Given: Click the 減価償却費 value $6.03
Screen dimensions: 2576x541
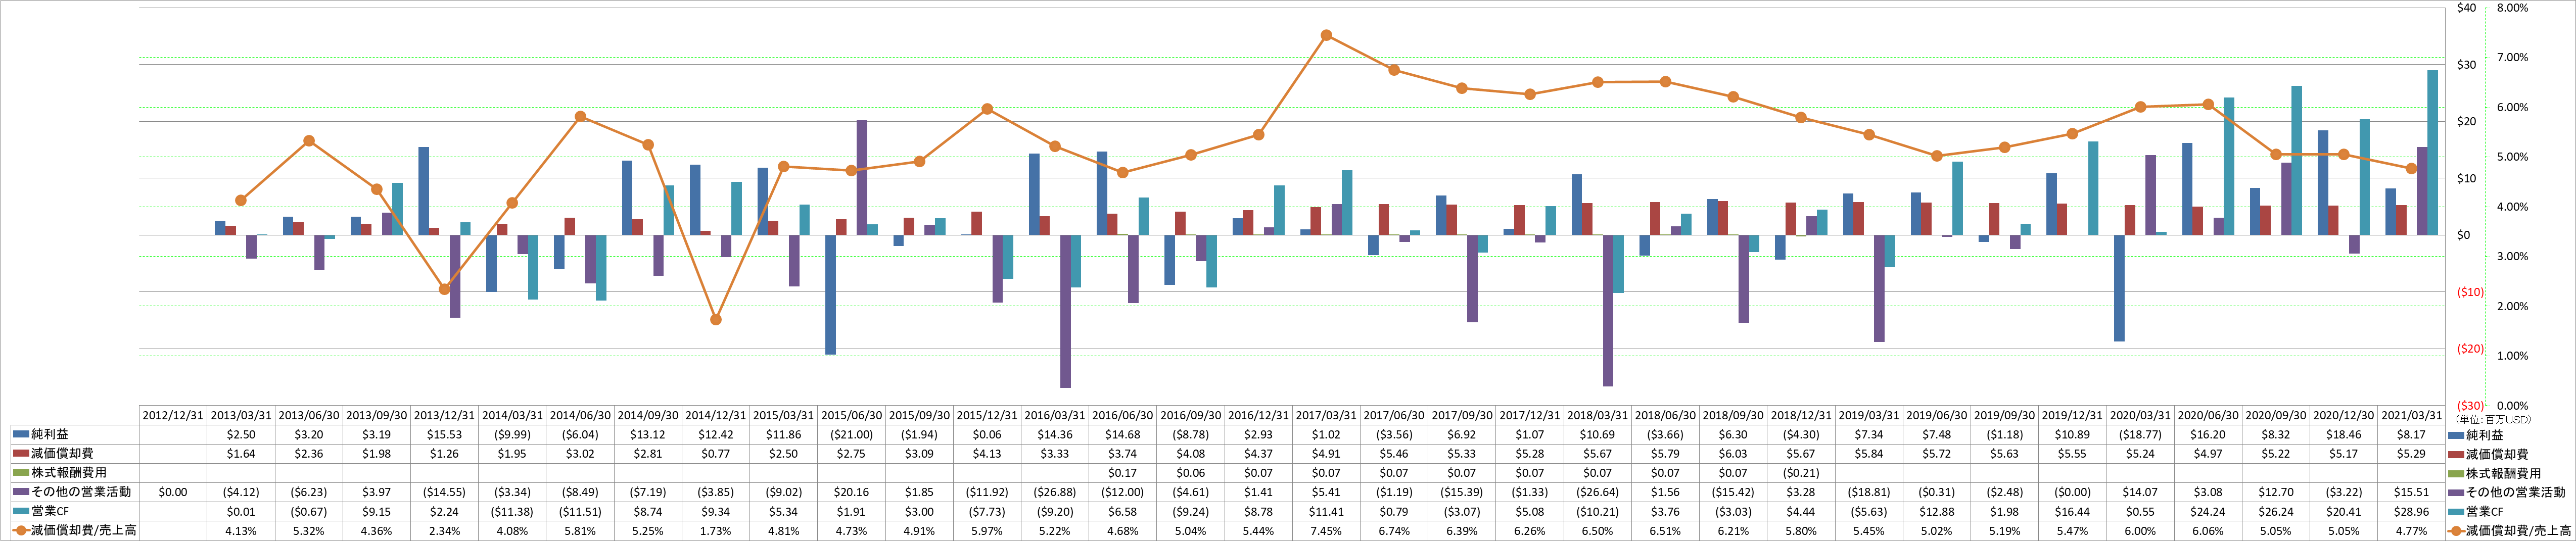Looking at the screenshot, I should 1733,454.
